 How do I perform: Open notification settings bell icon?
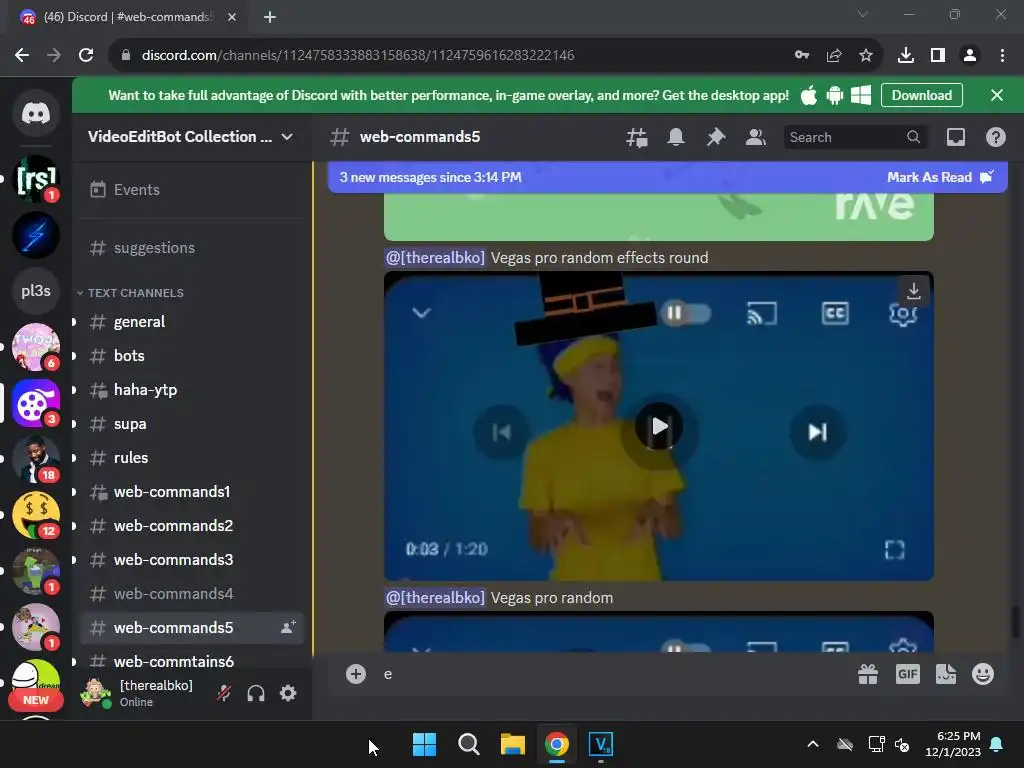676,137
